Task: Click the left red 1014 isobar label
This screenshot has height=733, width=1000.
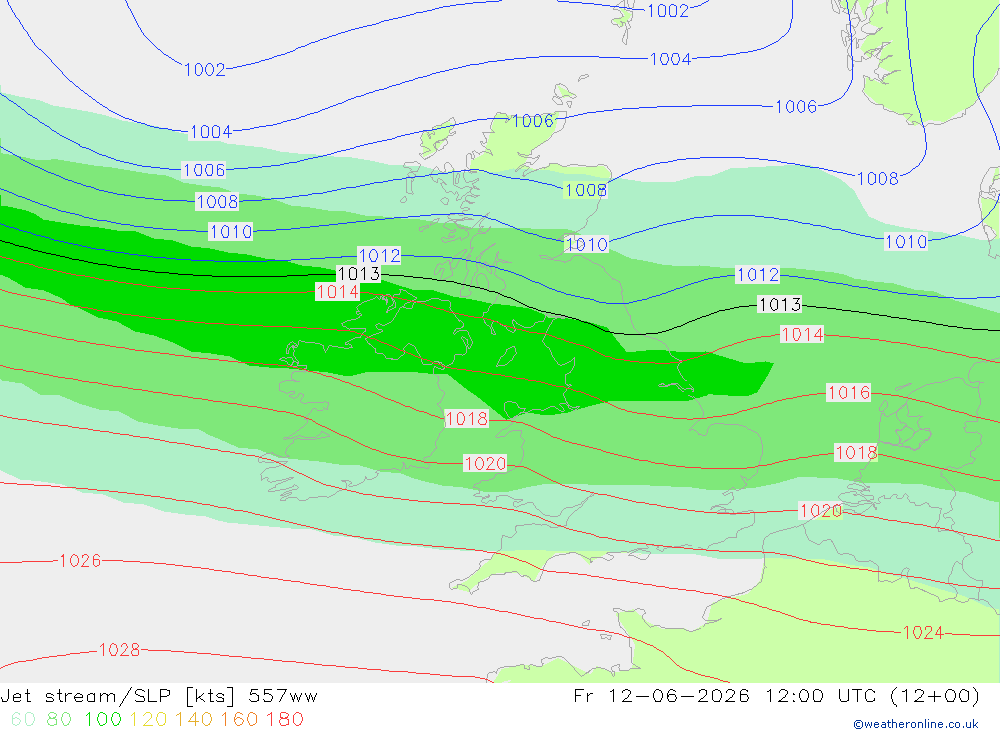Action: (x=337, y=292)
